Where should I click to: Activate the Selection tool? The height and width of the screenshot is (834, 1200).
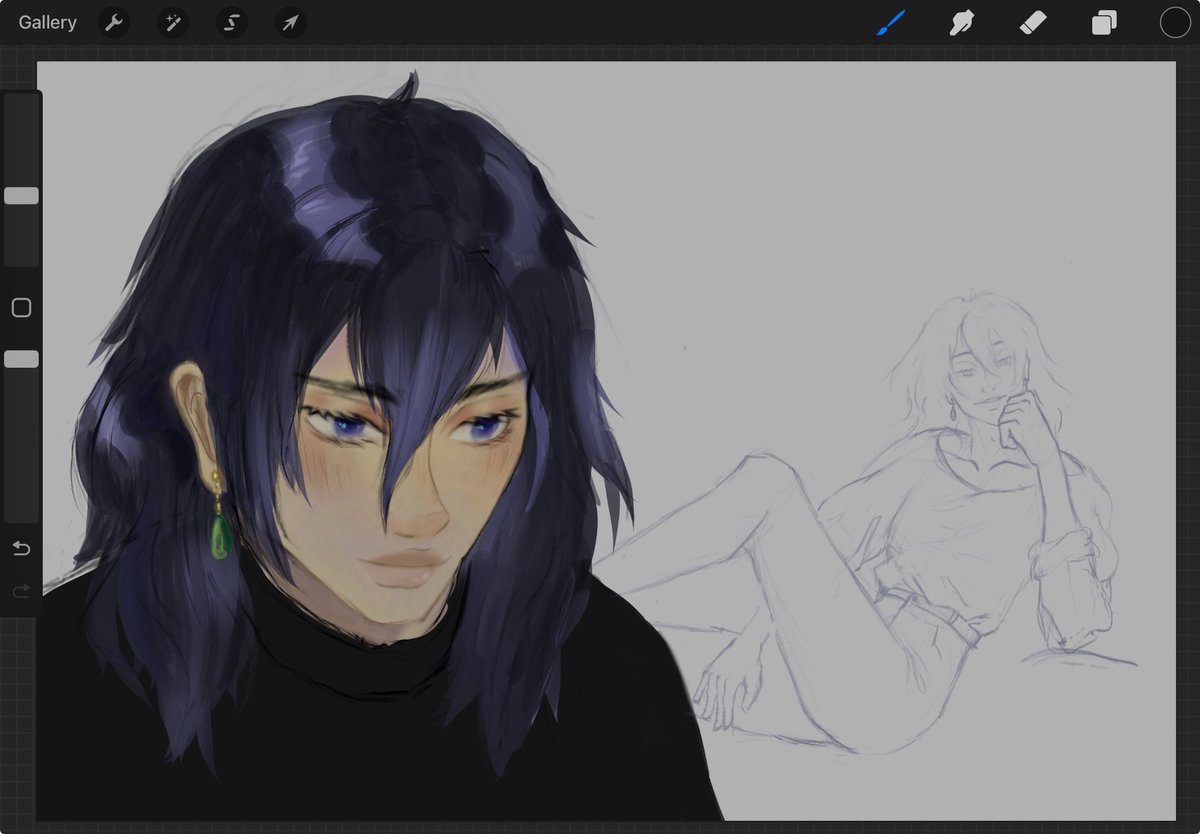(232, 22)
